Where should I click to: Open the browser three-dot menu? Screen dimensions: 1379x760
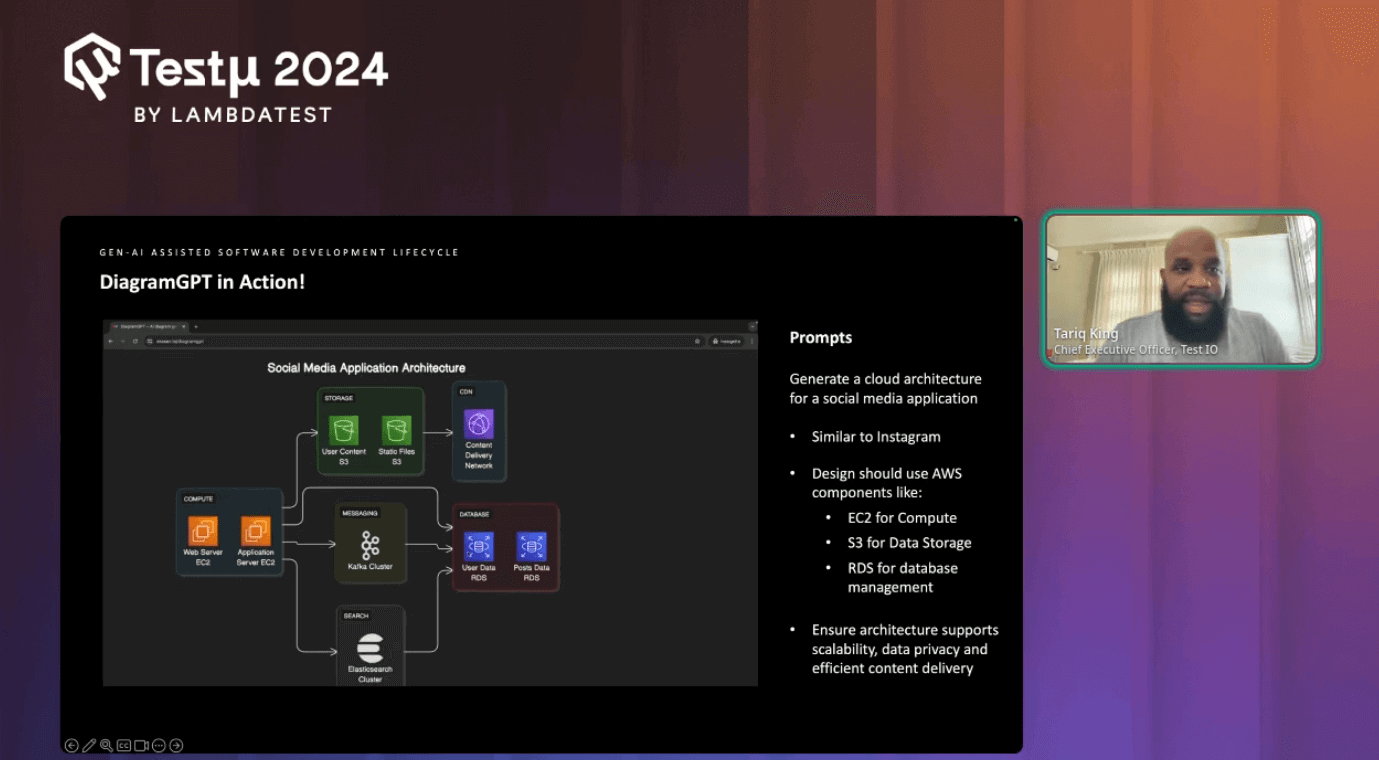pos(752,341)
